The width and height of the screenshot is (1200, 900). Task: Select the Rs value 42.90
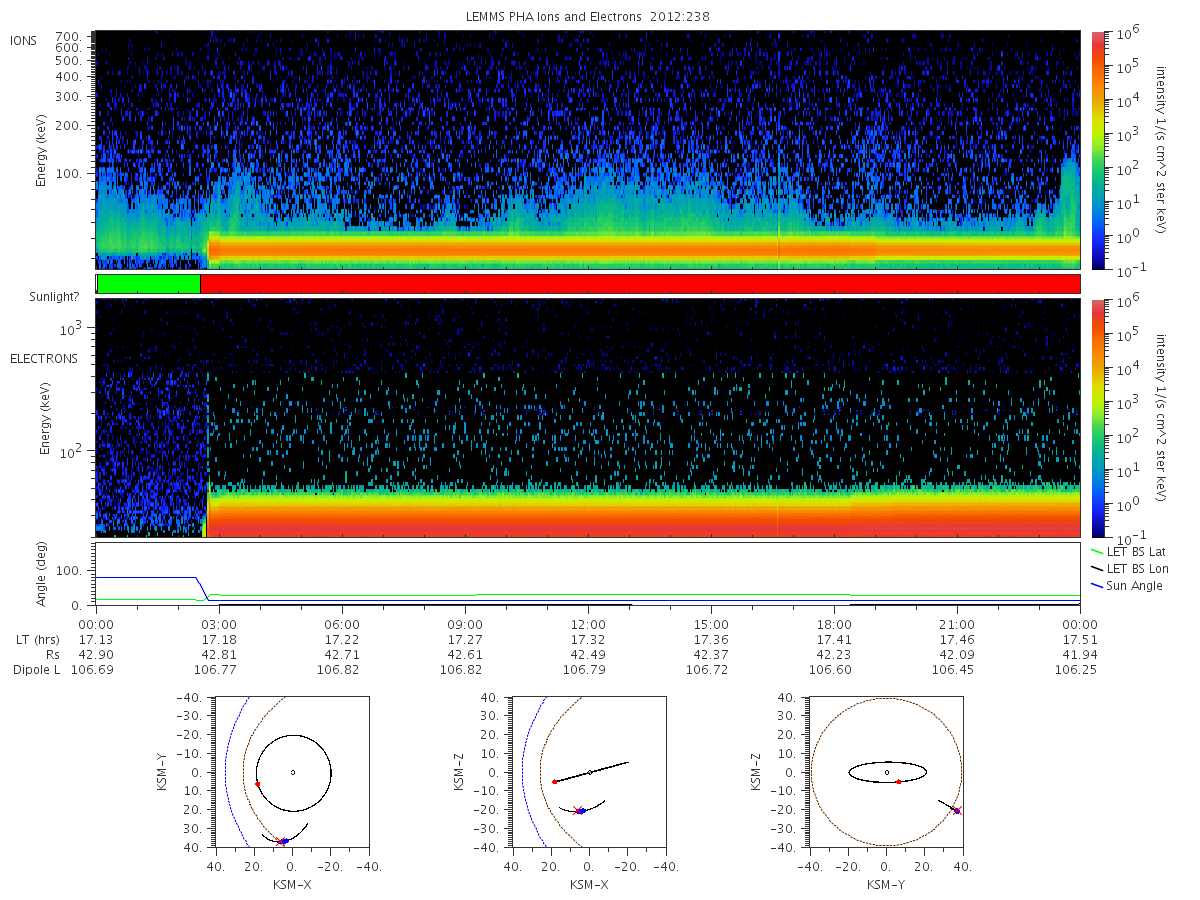tap(95, 654)
